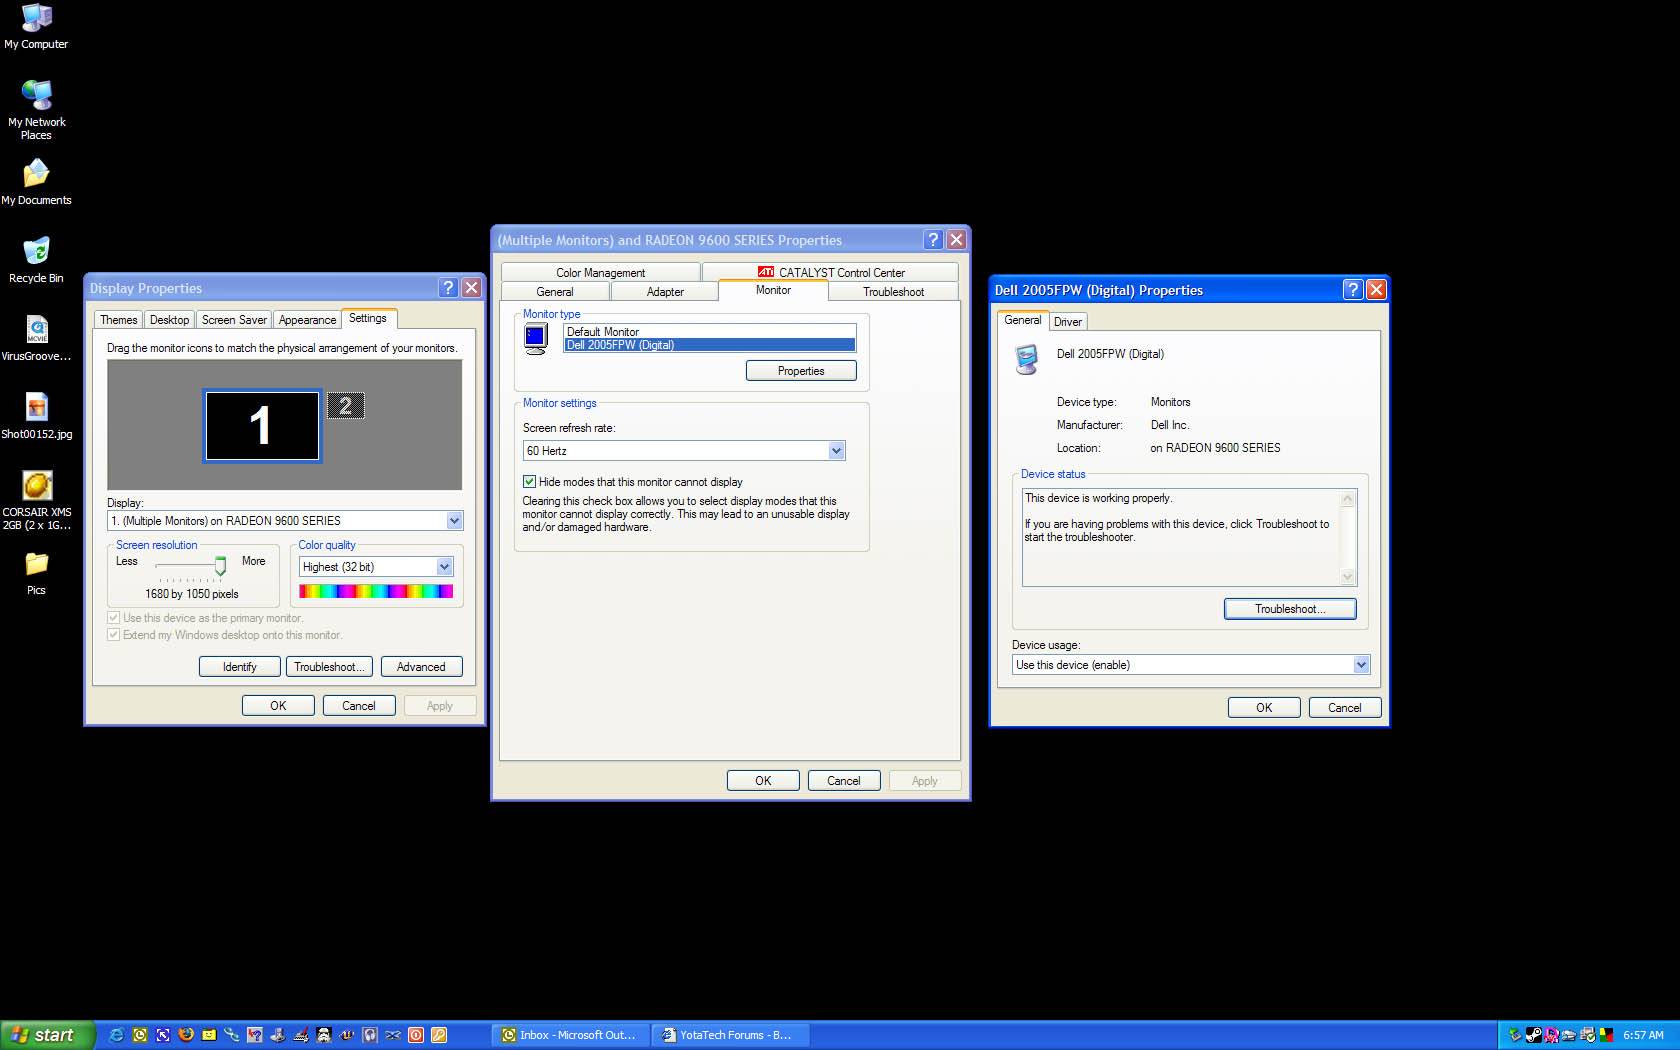Click help icon in Dell 2005FPW Properties title bar
This screenshot has width=1680, height=1050.
point(1353,290)
